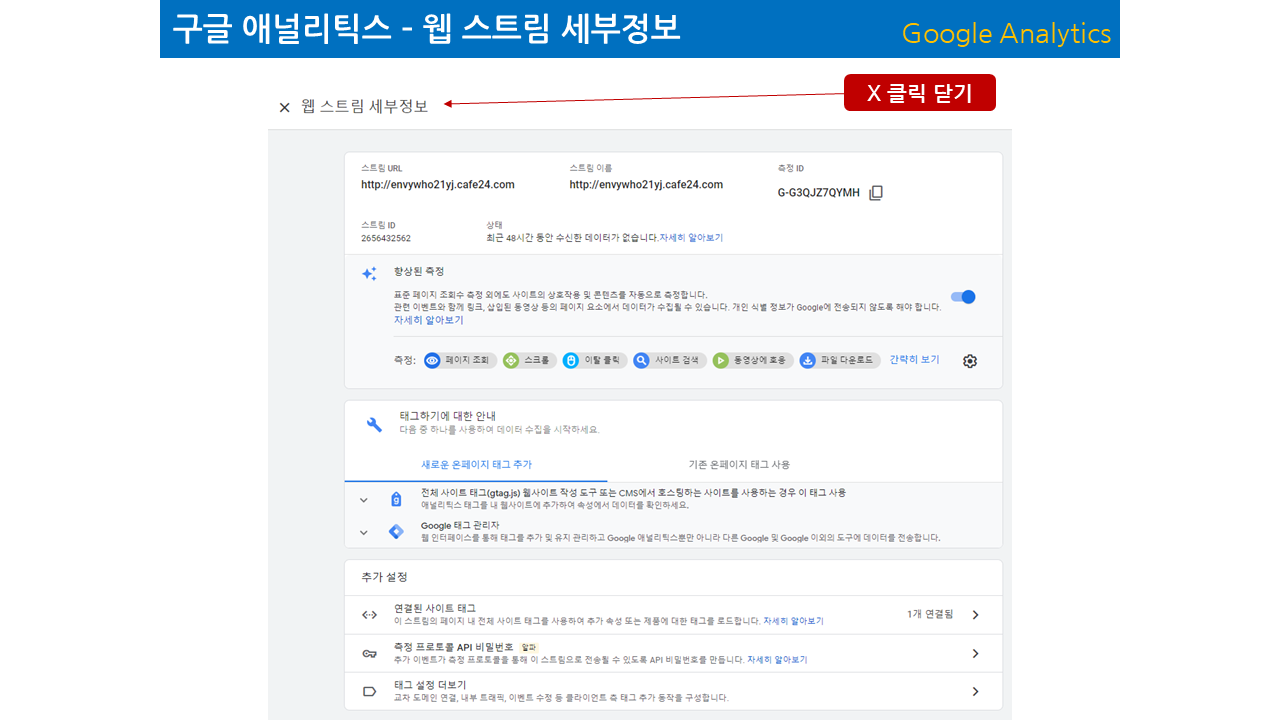Switch to 새로운 온페이지 태그 추가 tab

[476, 465]
